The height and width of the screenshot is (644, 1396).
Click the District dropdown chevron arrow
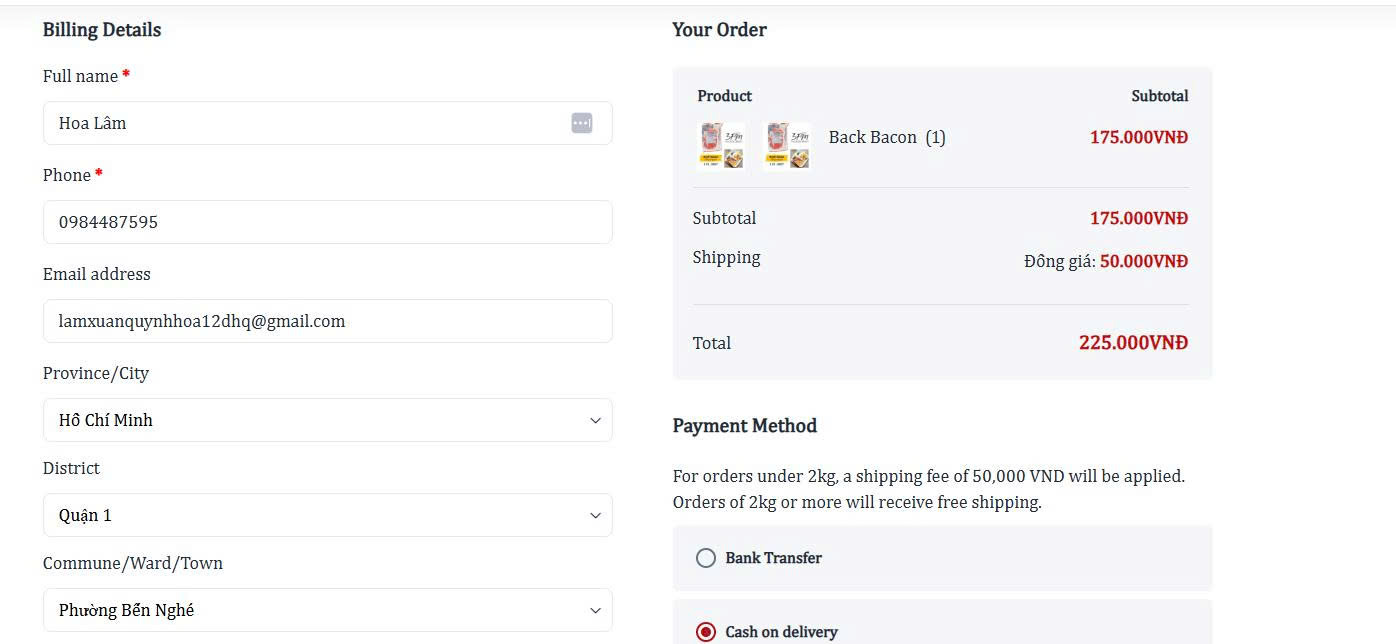click(x=595, y=515)
